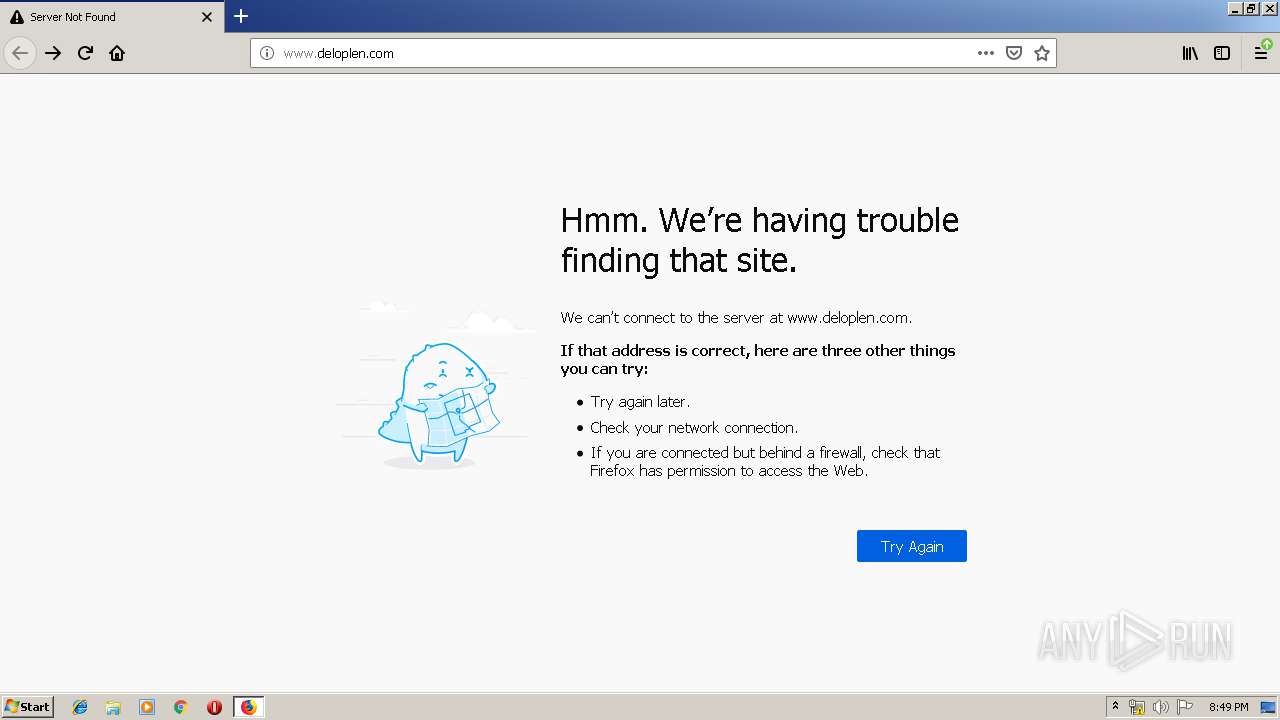This screenshot has height=720, width=1280.
Task: Save page to Pocket
Action: pos(1014,53)
